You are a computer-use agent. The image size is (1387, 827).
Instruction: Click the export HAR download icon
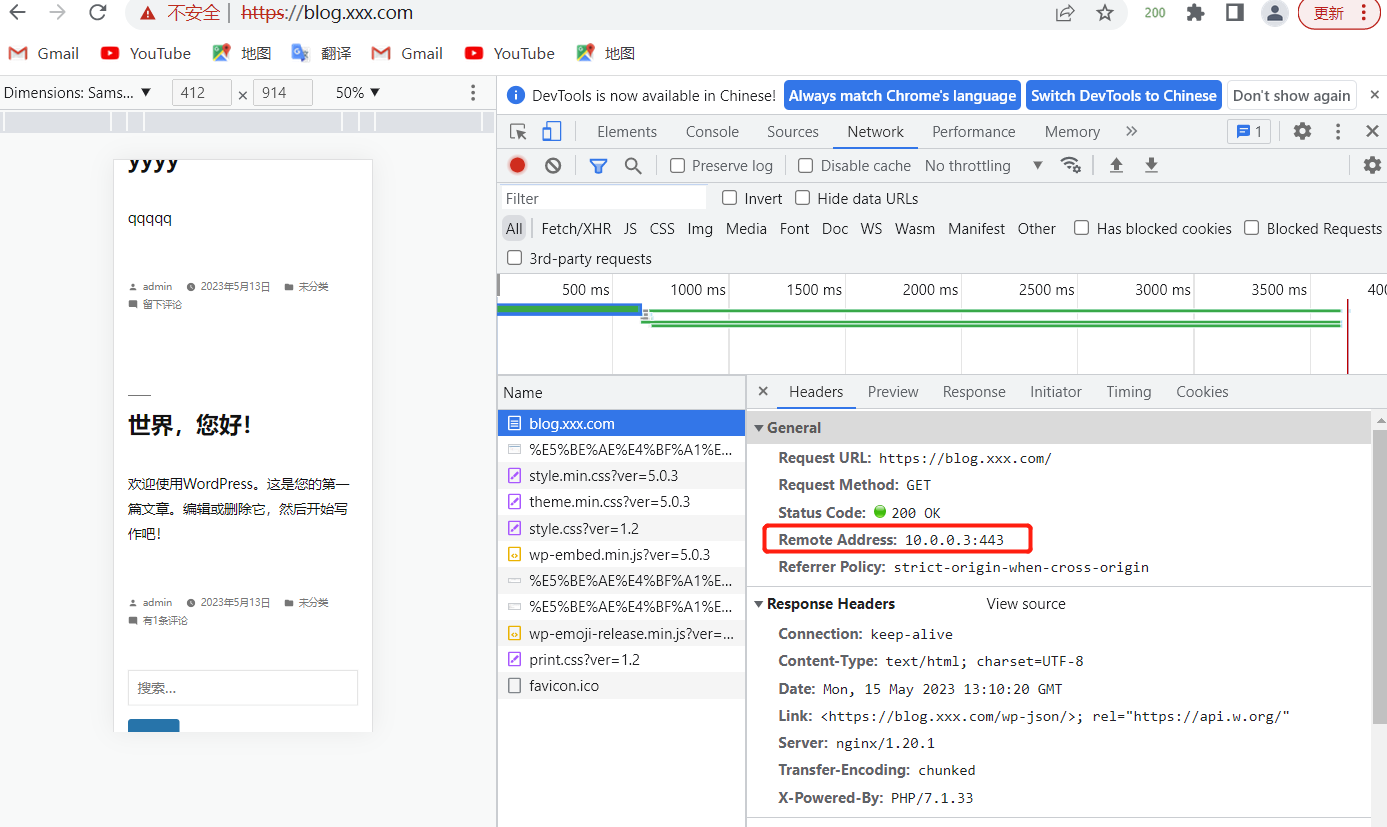(x=1151, y=166)
